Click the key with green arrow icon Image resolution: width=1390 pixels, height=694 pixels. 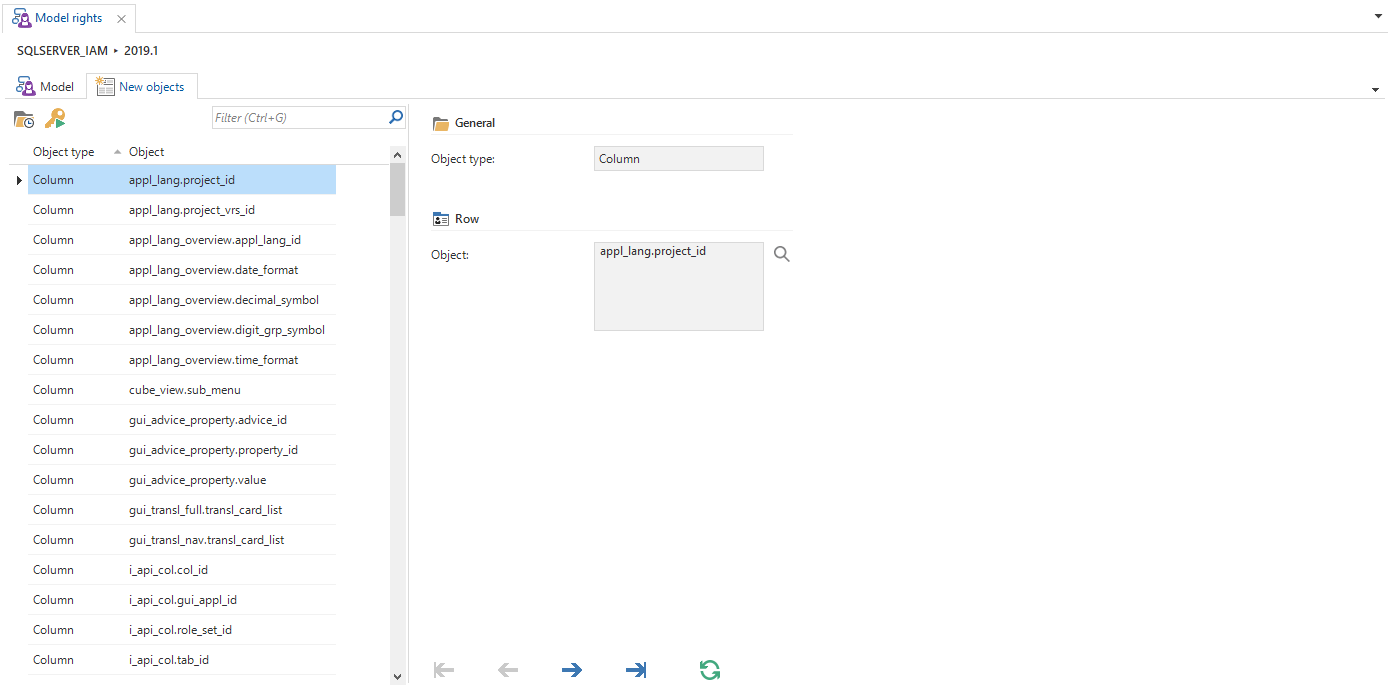click(x=55, y=119)
